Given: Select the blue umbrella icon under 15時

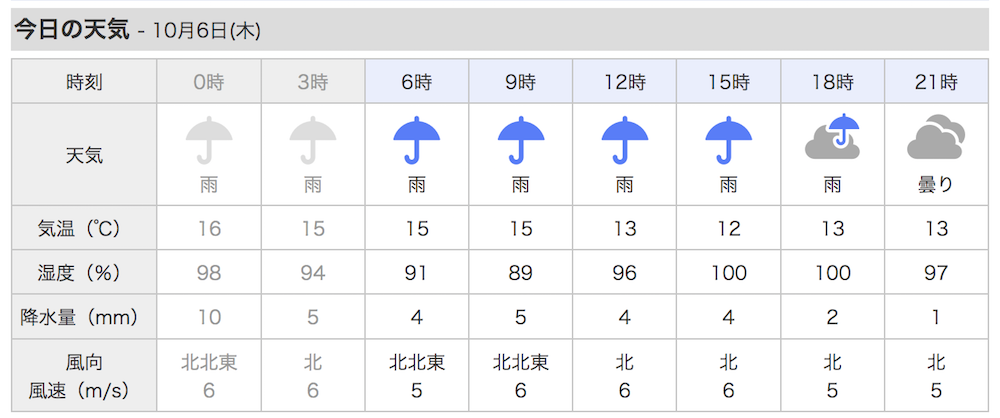Looking at the screenshot, I should pyautogui.click(x=728, y=140).
